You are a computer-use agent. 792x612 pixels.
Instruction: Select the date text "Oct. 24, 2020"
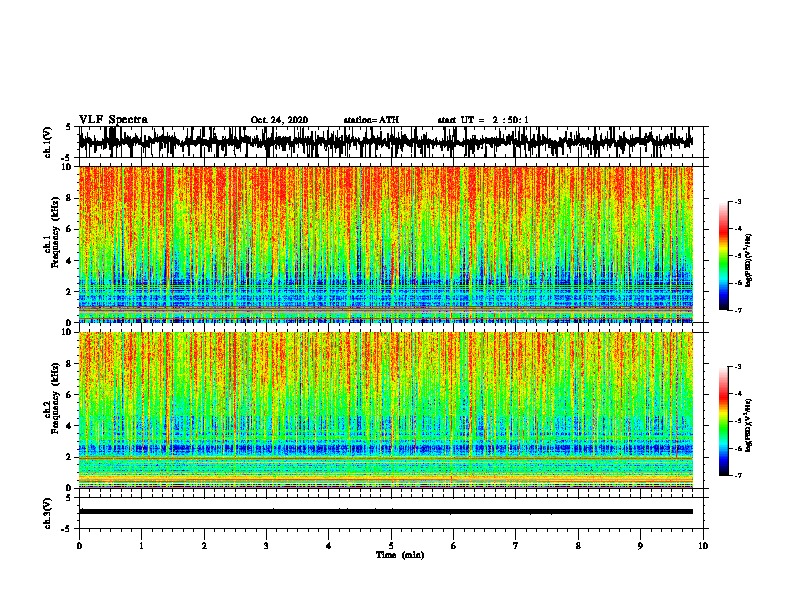point(279,120)
